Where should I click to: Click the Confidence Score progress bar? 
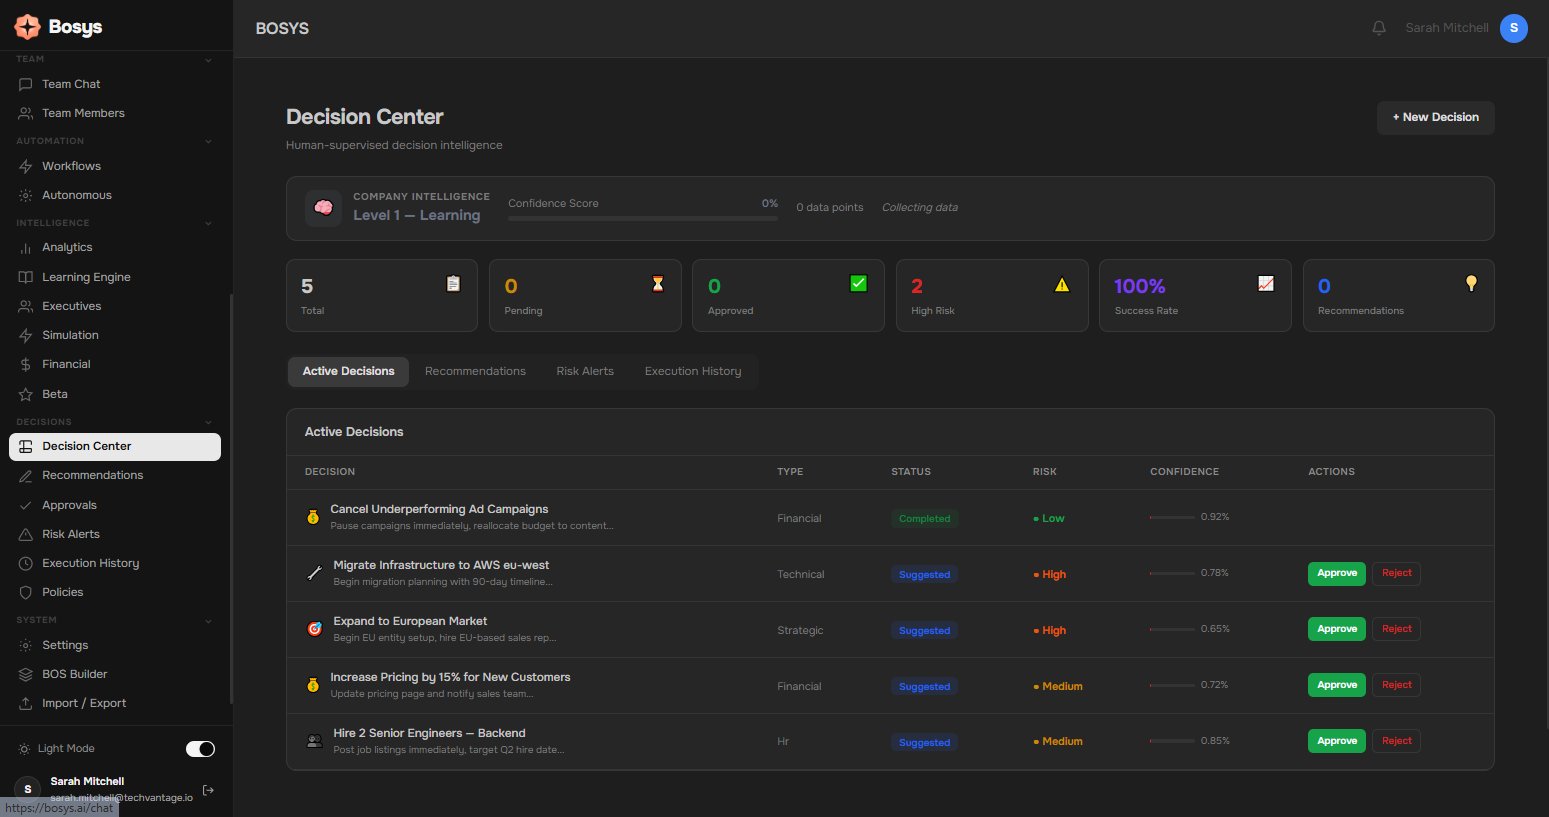click(642, 218)
